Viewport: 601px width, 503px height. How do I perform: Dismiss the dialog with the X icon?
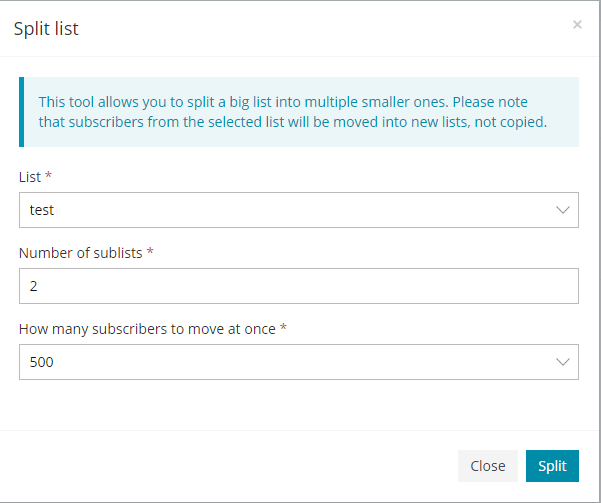pyautogui.click(x=577, y=25)
